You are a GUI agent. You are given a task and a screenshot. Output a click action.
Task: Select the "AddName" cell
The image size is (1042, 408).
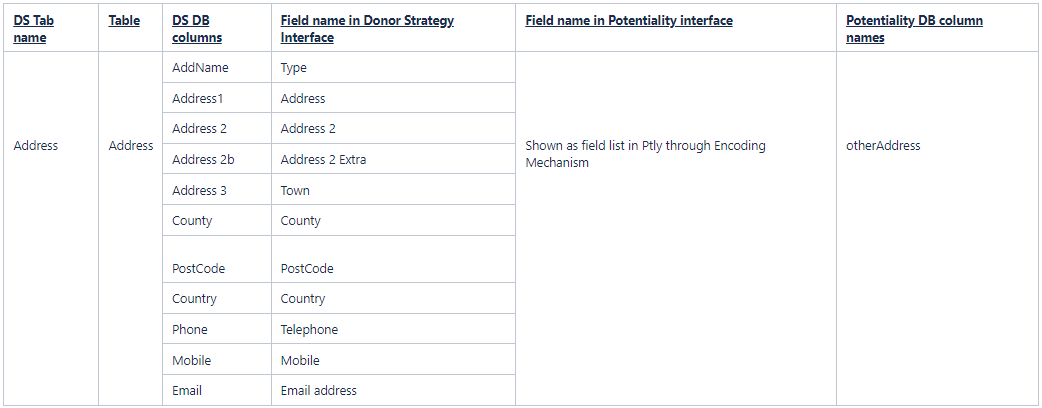coord(200,68)
